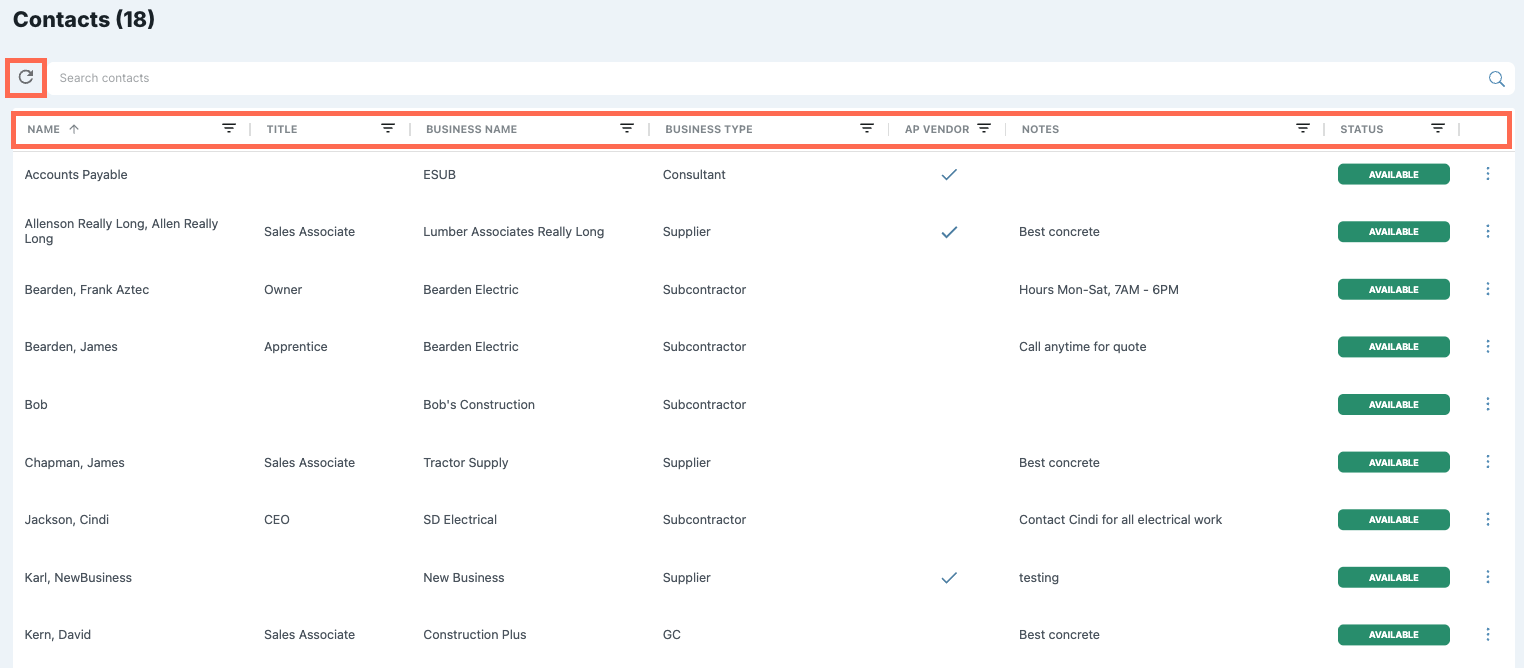
Task: Click the Available badge for Bob
Action: point(1394,404)
